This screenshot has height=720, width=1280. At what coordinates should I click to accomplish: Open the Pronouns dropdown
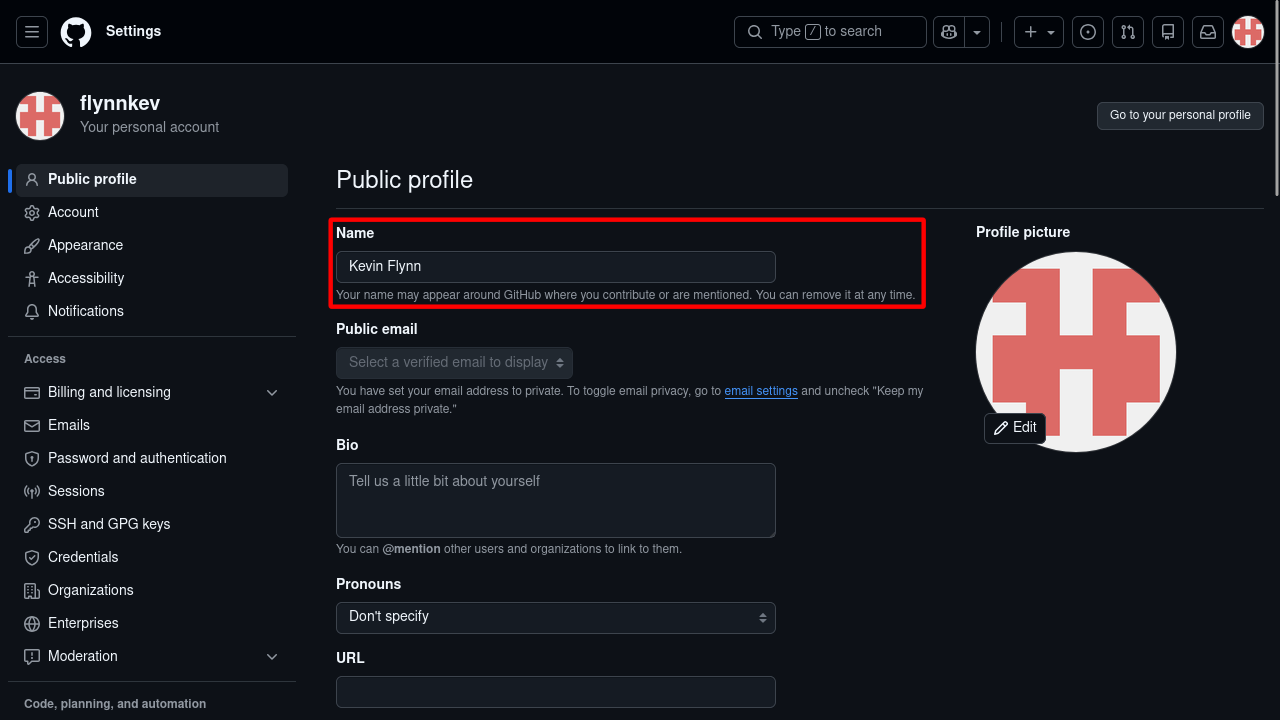(x=556, y=618)
